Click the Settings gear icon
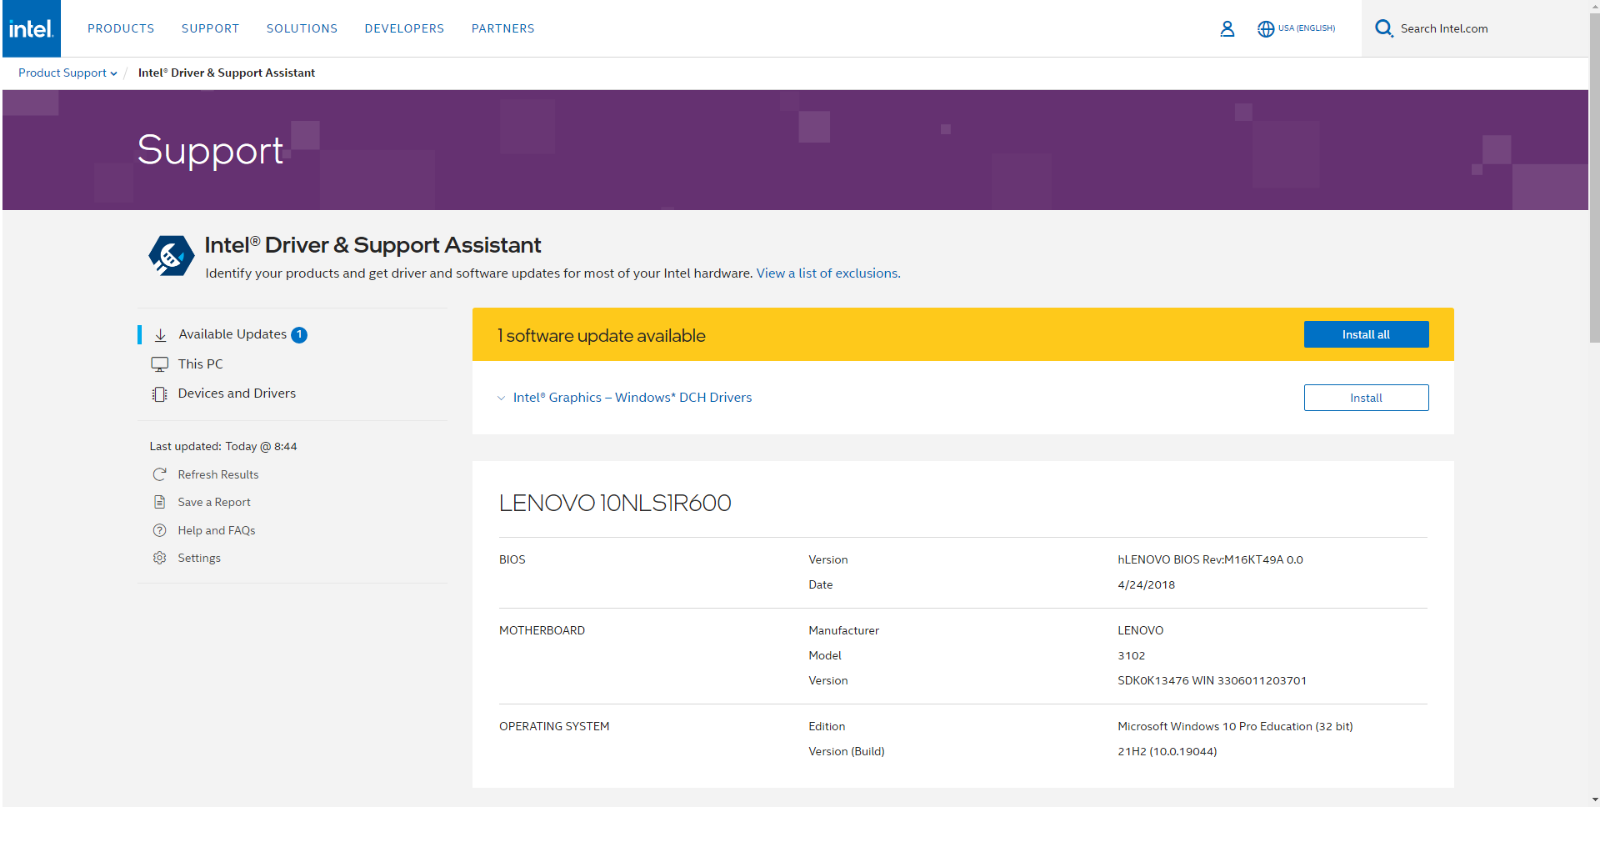The width and height of the screenshot is (1600, 867). point(159,558)
